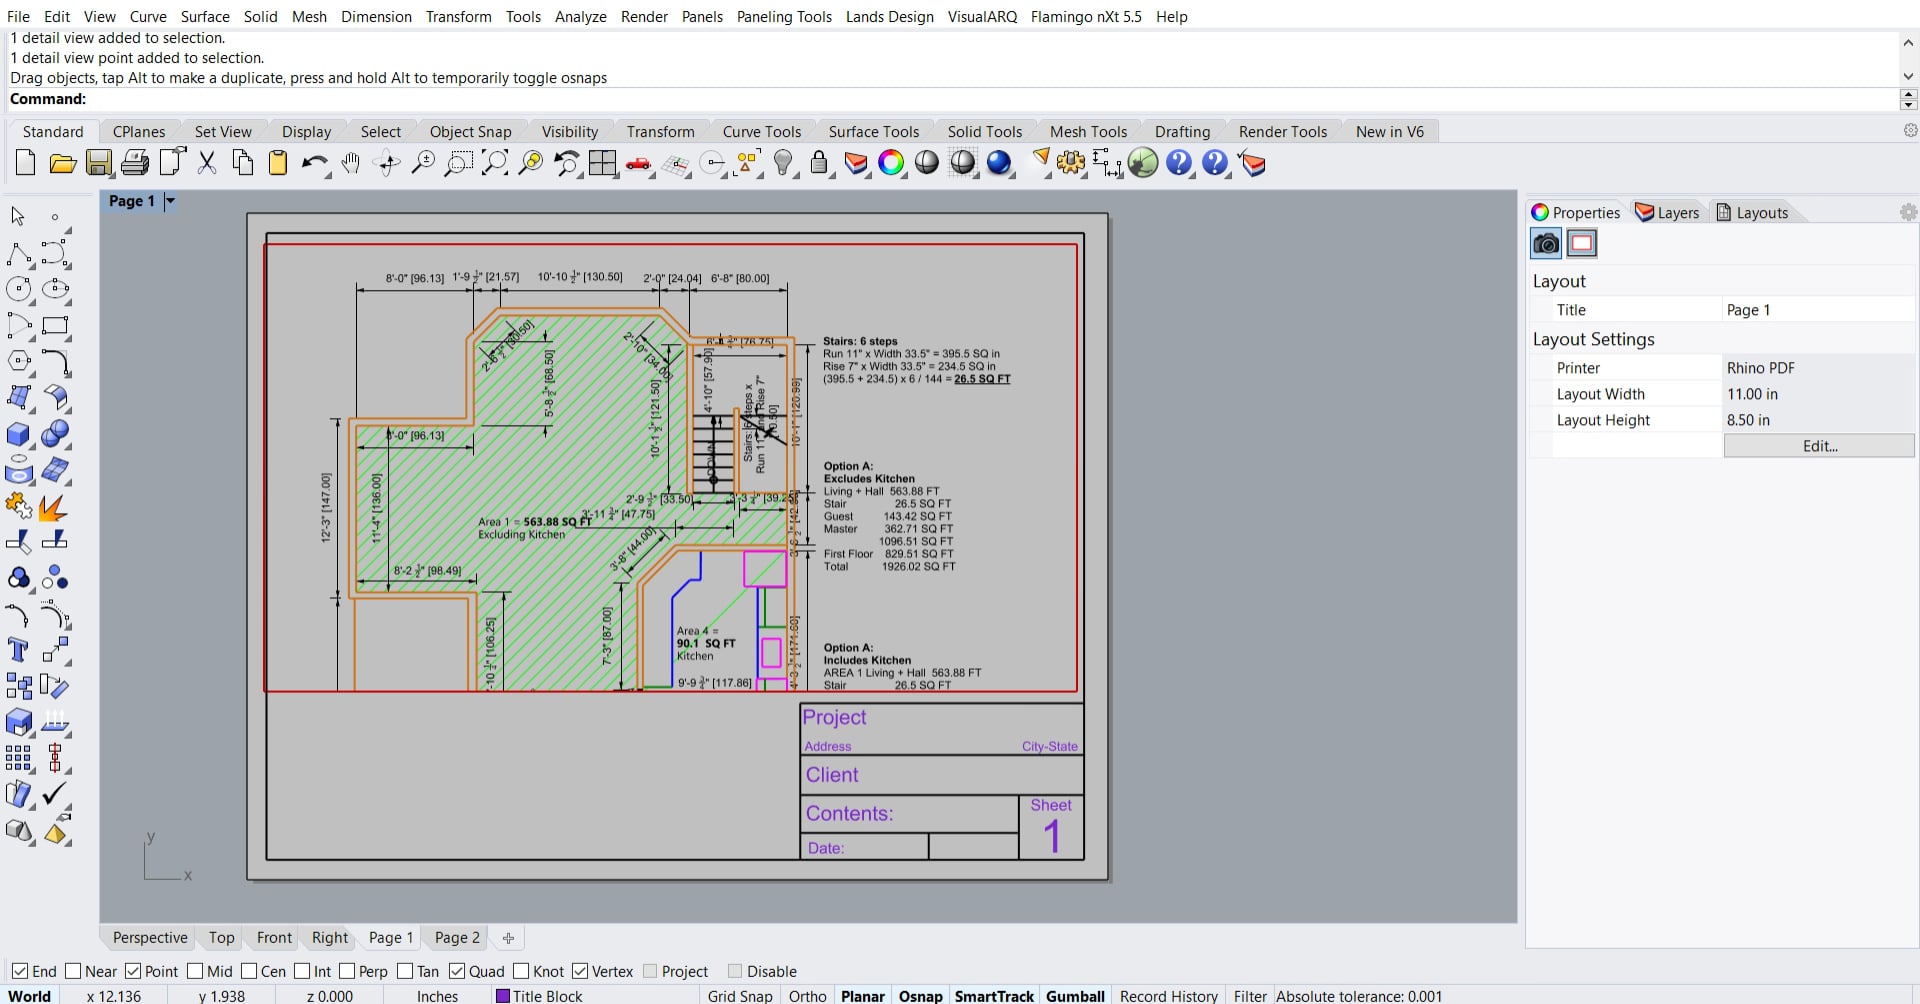Select the Pan view hand tool

point(350,163)
